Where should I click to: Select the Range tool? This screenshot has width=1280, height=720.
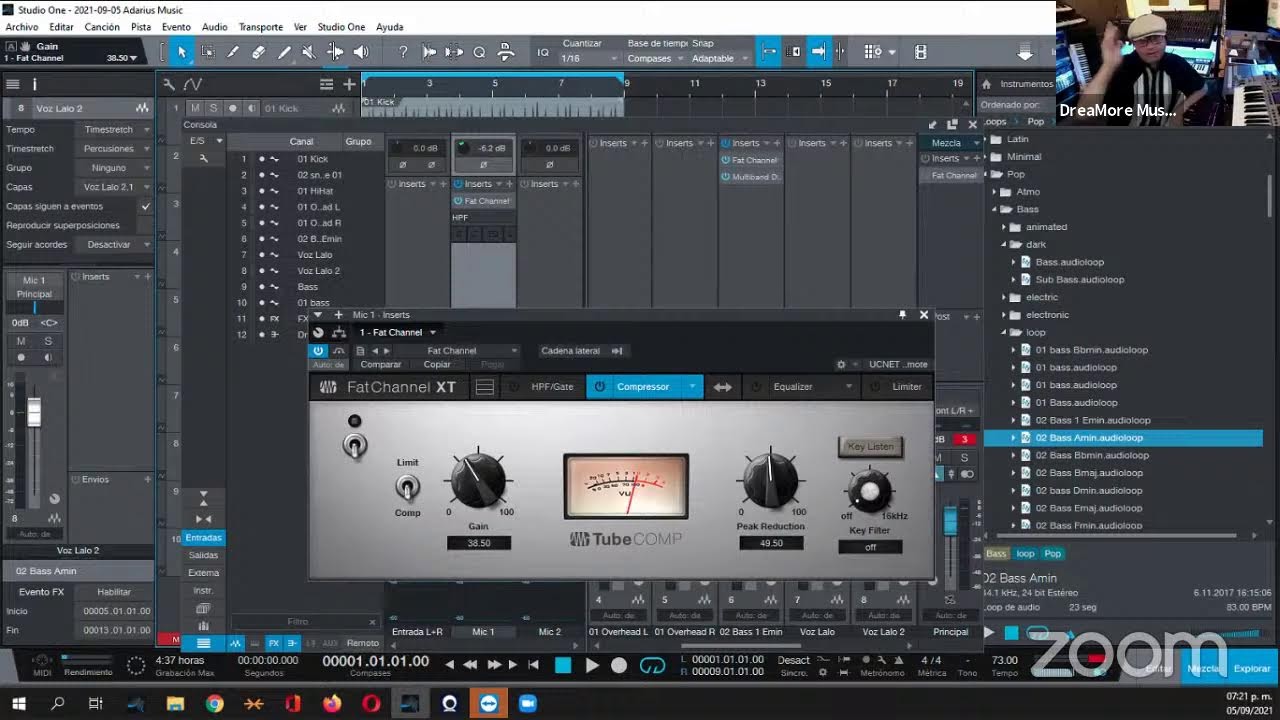coord(208,52)
